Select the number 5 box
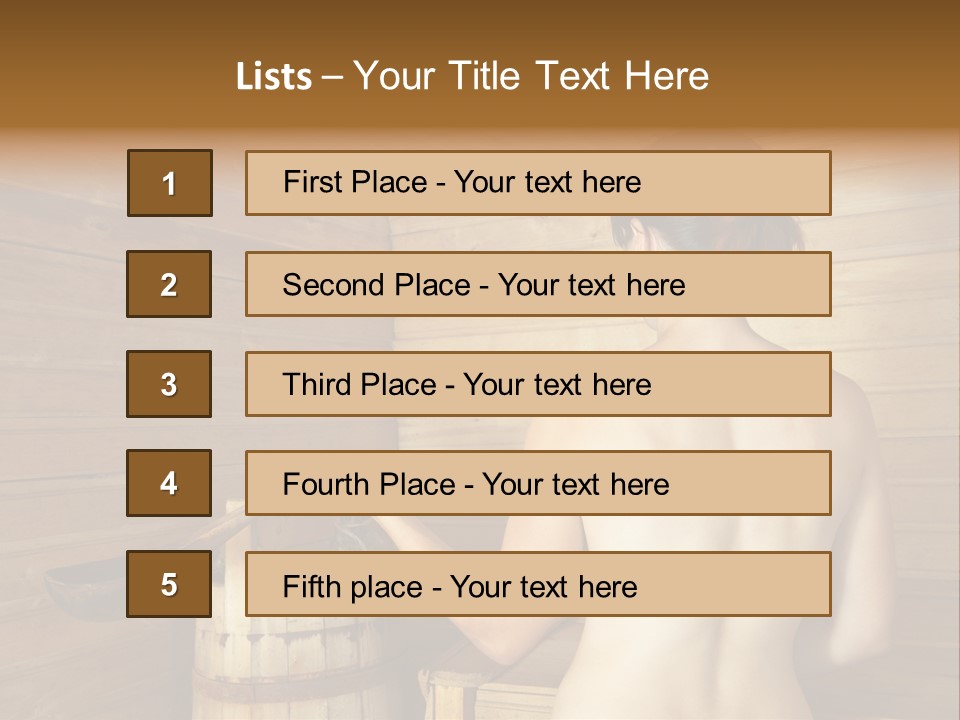960x720 pixels. pyautogui.click(x=169, y=584)
